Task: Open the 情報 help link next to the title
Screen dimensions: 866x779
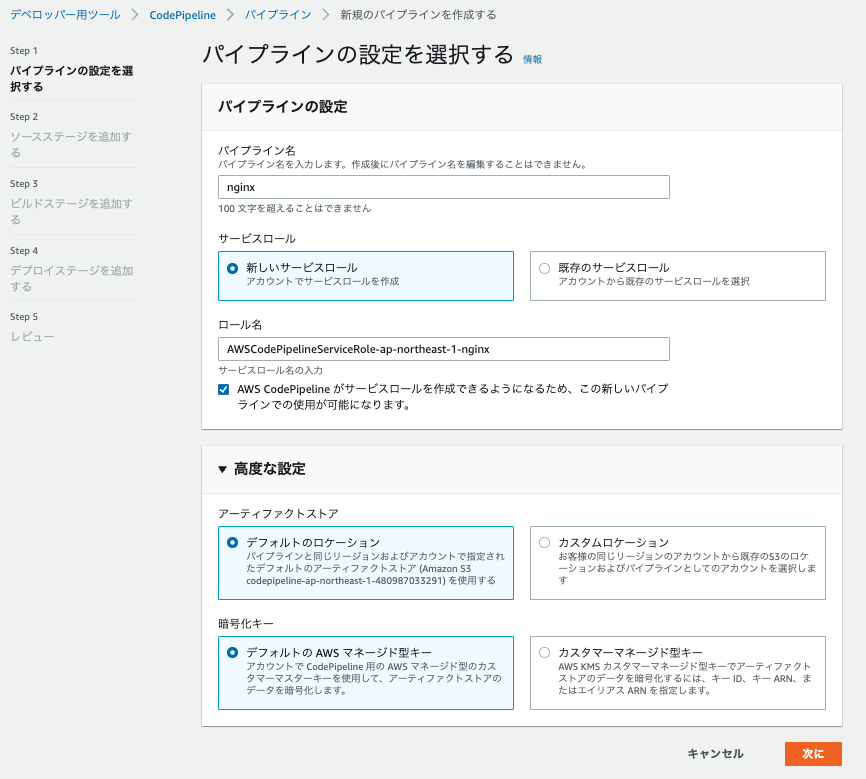Action: (x=531, y=59)
